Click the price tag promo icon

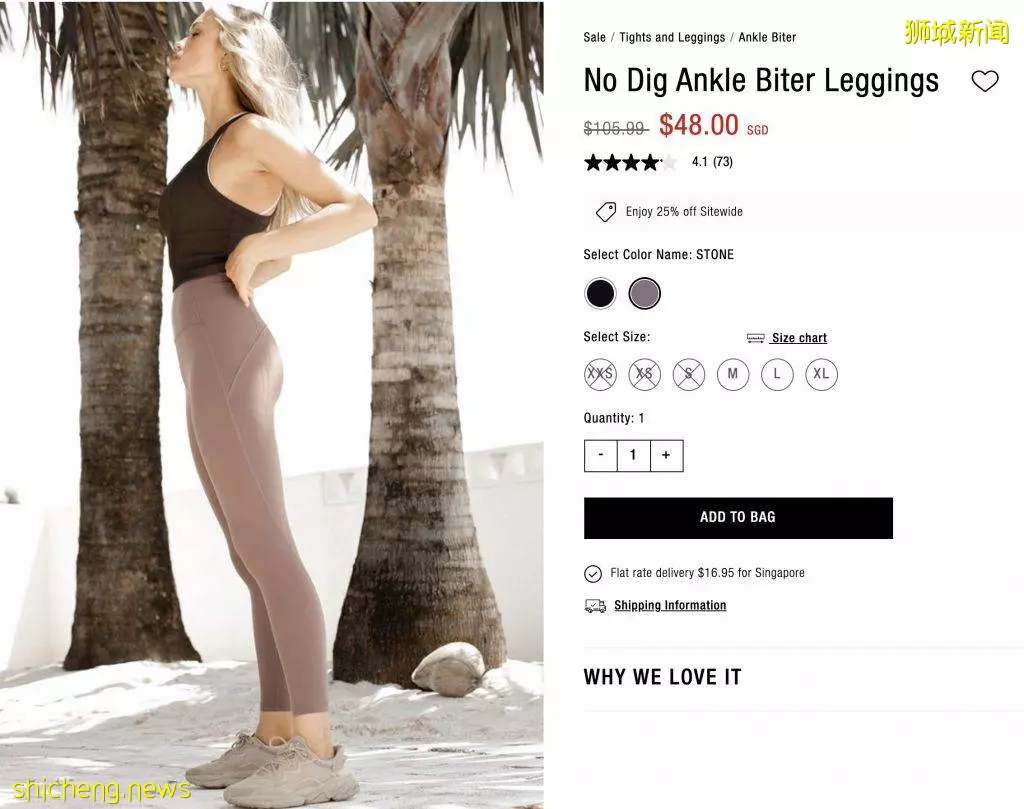[x=605, y=212]
